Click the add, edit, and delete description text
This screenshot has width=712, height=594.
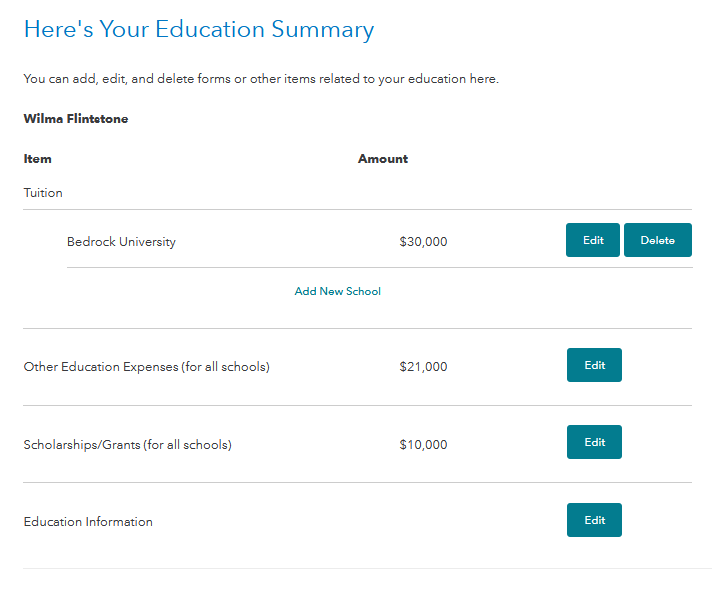click(x=260, y=79)
